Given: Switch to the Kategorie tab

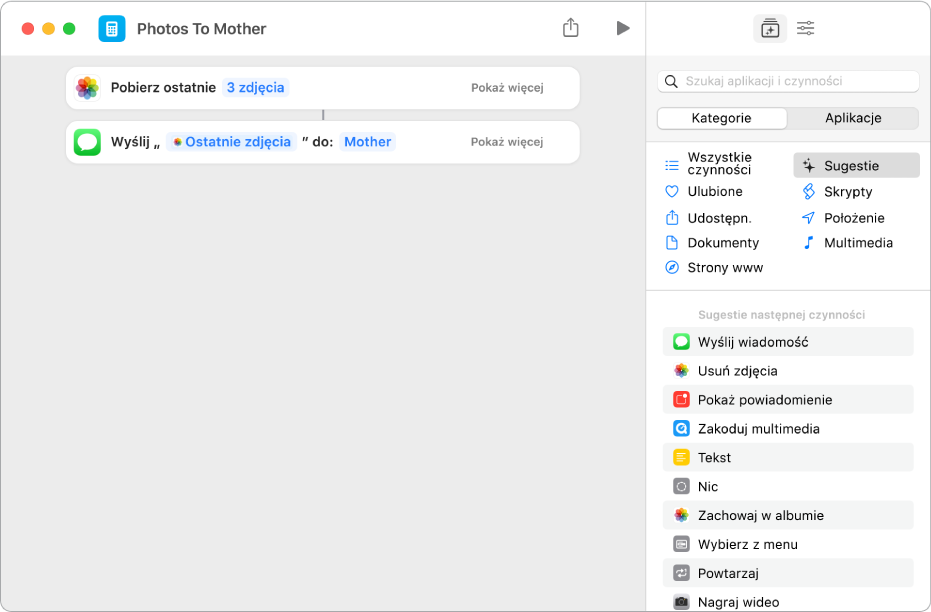Looking at the screenshot, I should pos(722,118).
